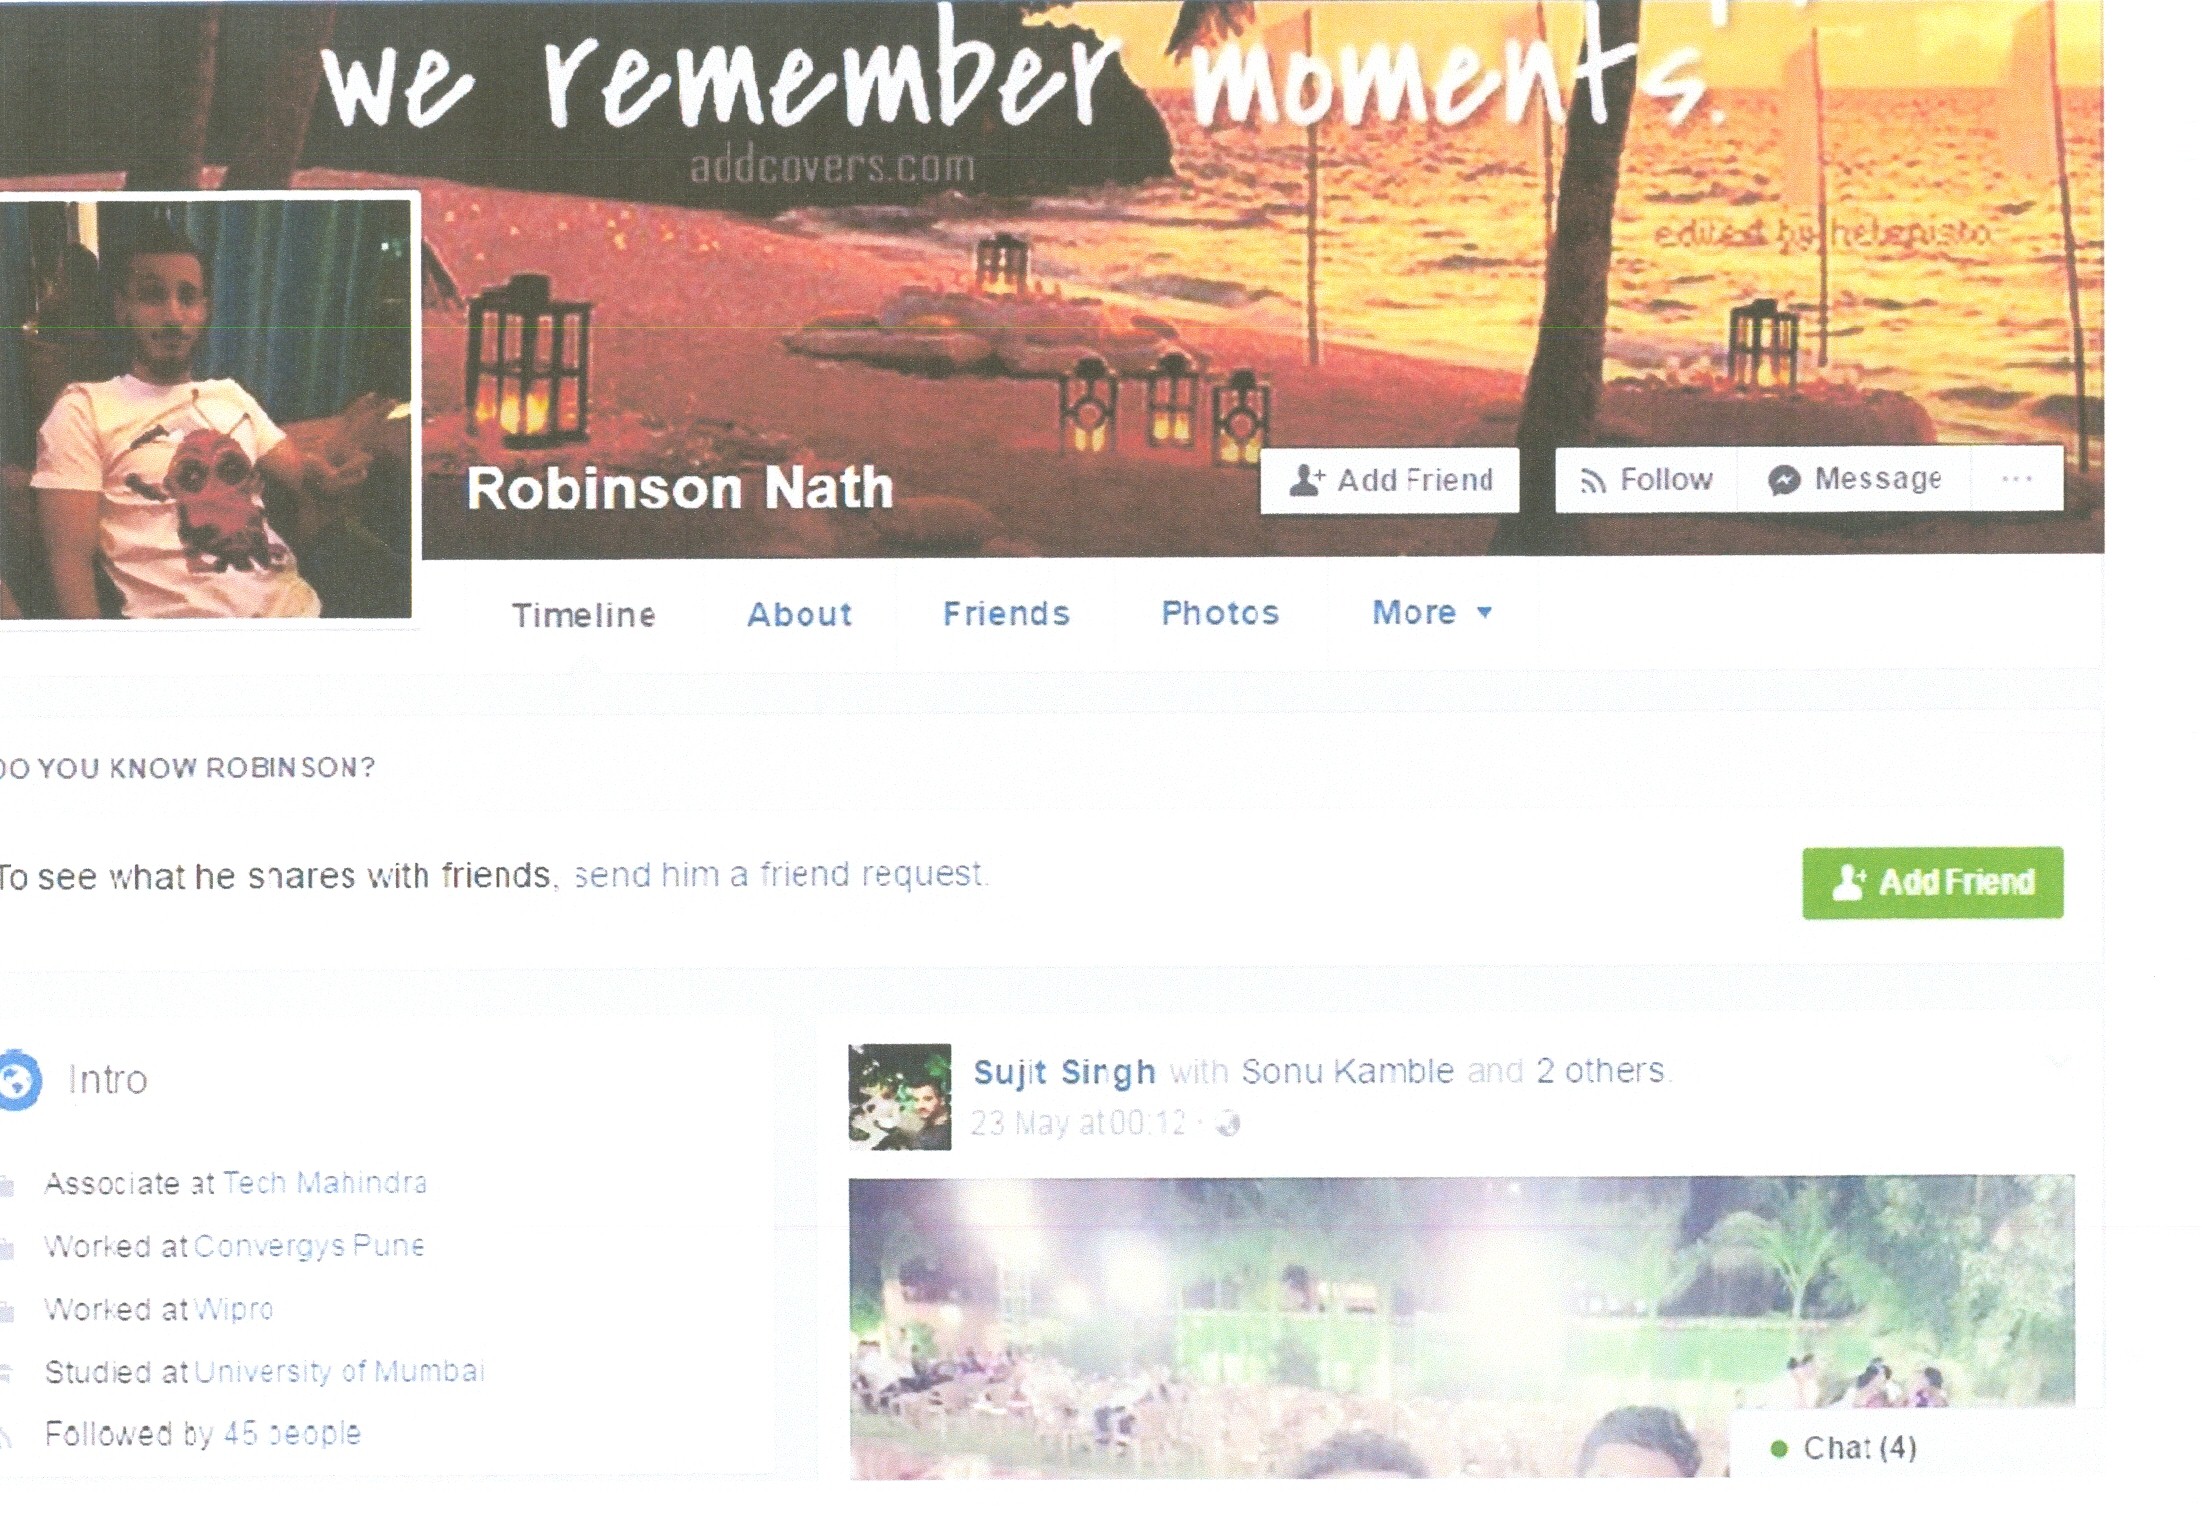Click the green online dot in Chat bar
Image resolution: width=2202 pixels, height=1522 pixels.
point(1778,1448)
